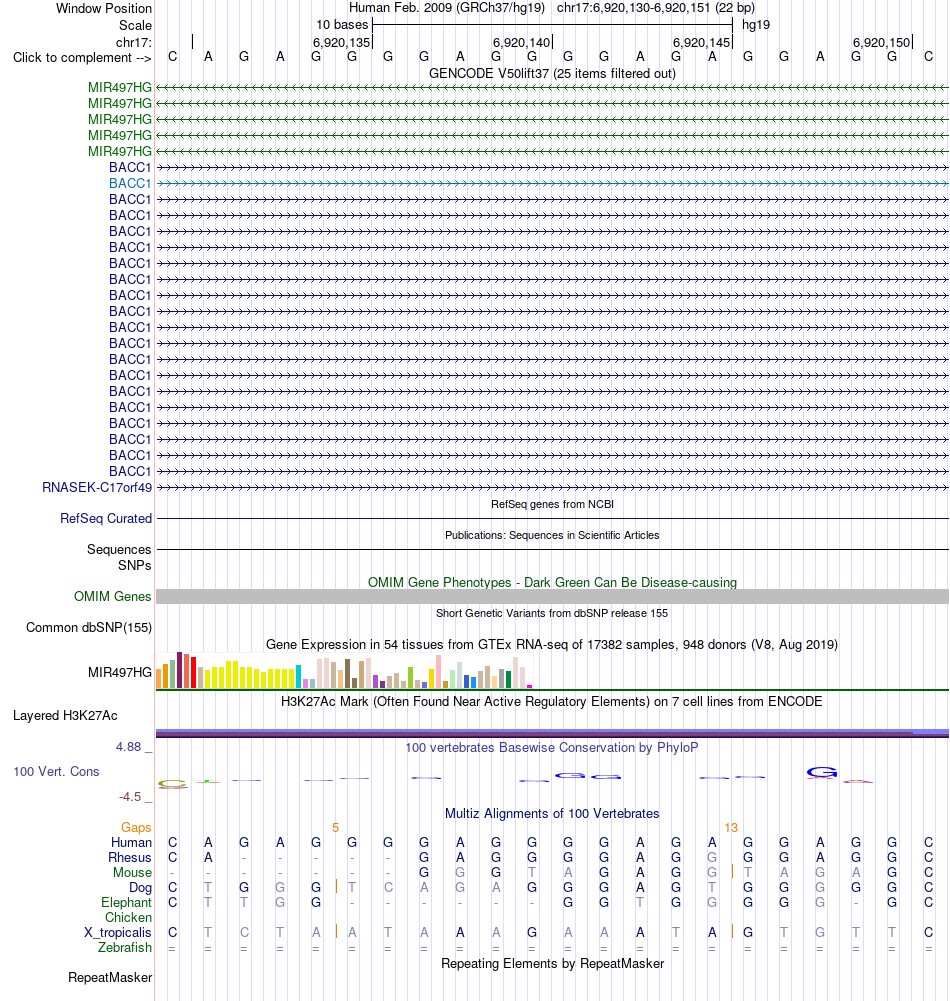Select the Mouse alignment row label
This screenshot has height=1001, width=950.
click(x=132, y=873)
